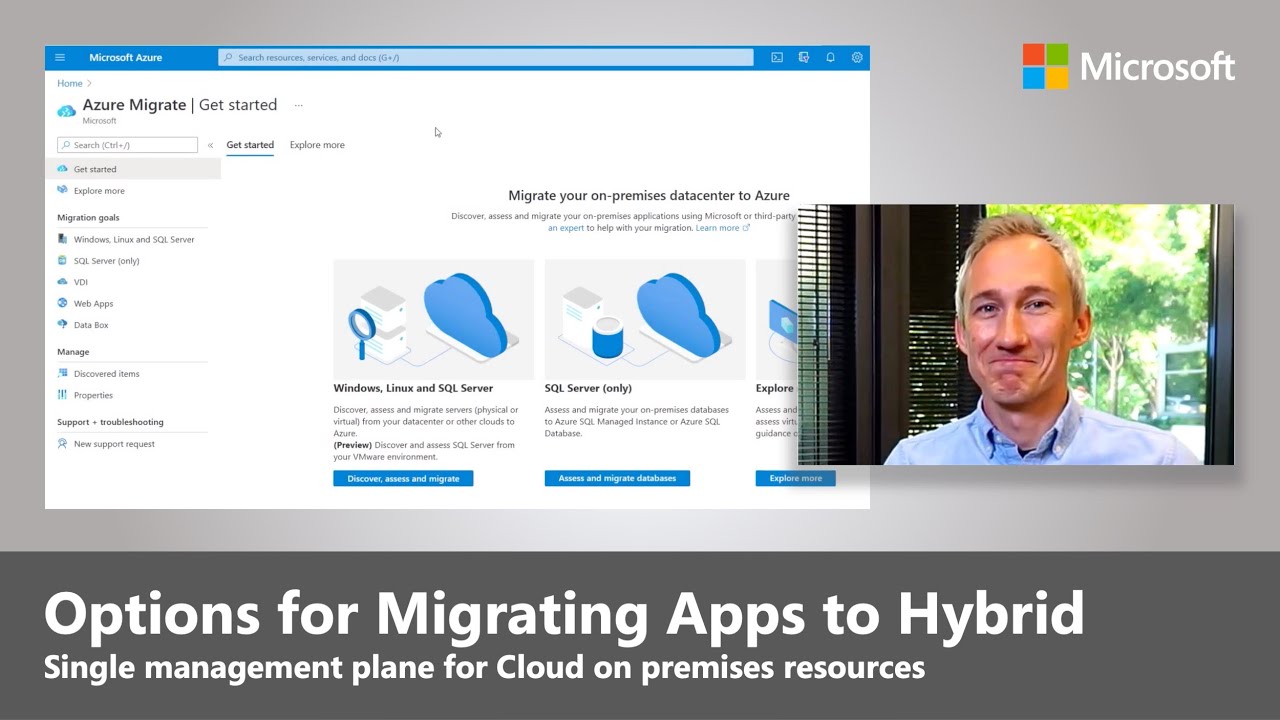
Task: Click the search magnifier in the top bar
Action: (229, 57)
